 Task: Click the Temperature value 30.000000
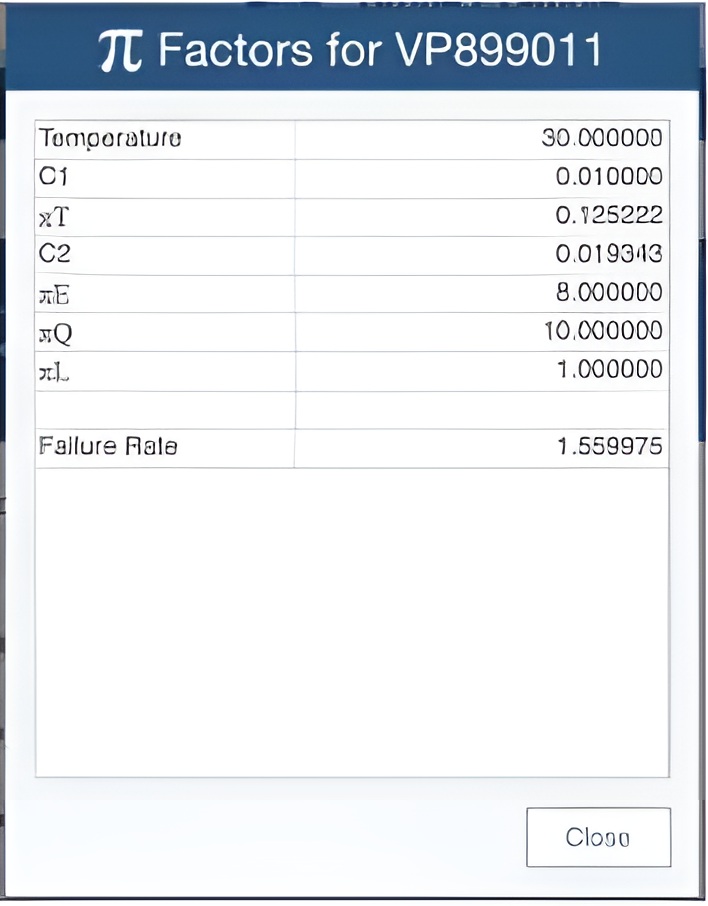pos(602,138)
